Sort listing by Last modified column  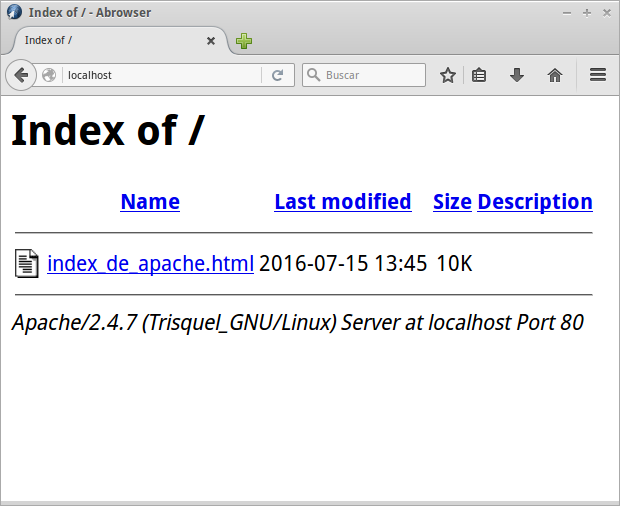pyautogui.click(x=342, y=202)
